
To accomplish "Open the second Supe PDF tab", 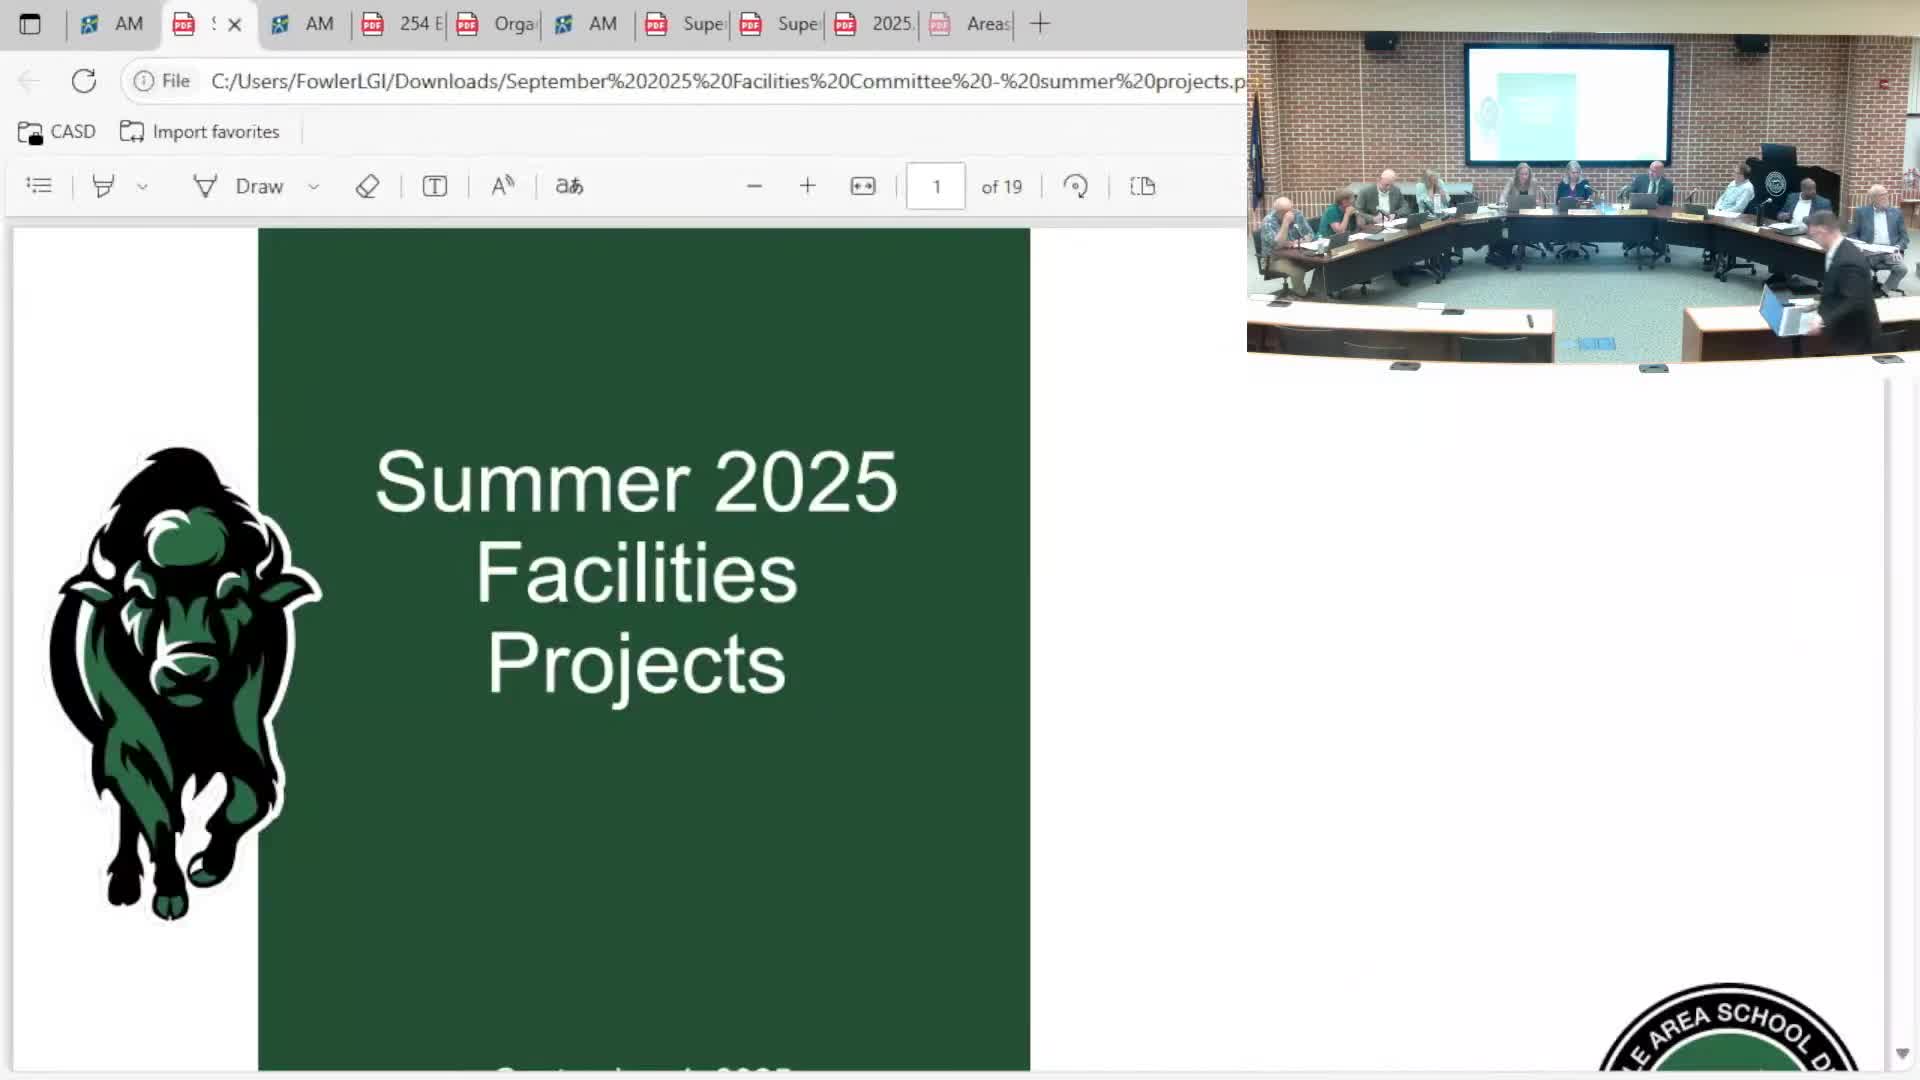I will click(x=778, y=24).
